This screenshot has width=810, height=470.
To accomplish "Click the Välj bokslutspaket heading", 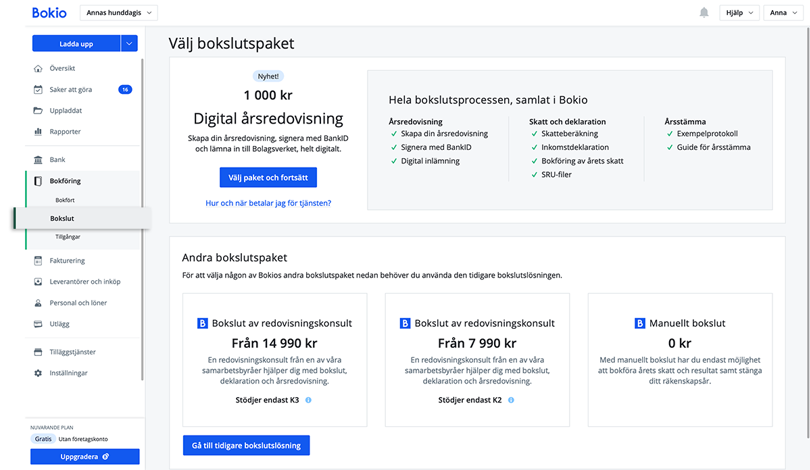I will (x=231, y=43).
